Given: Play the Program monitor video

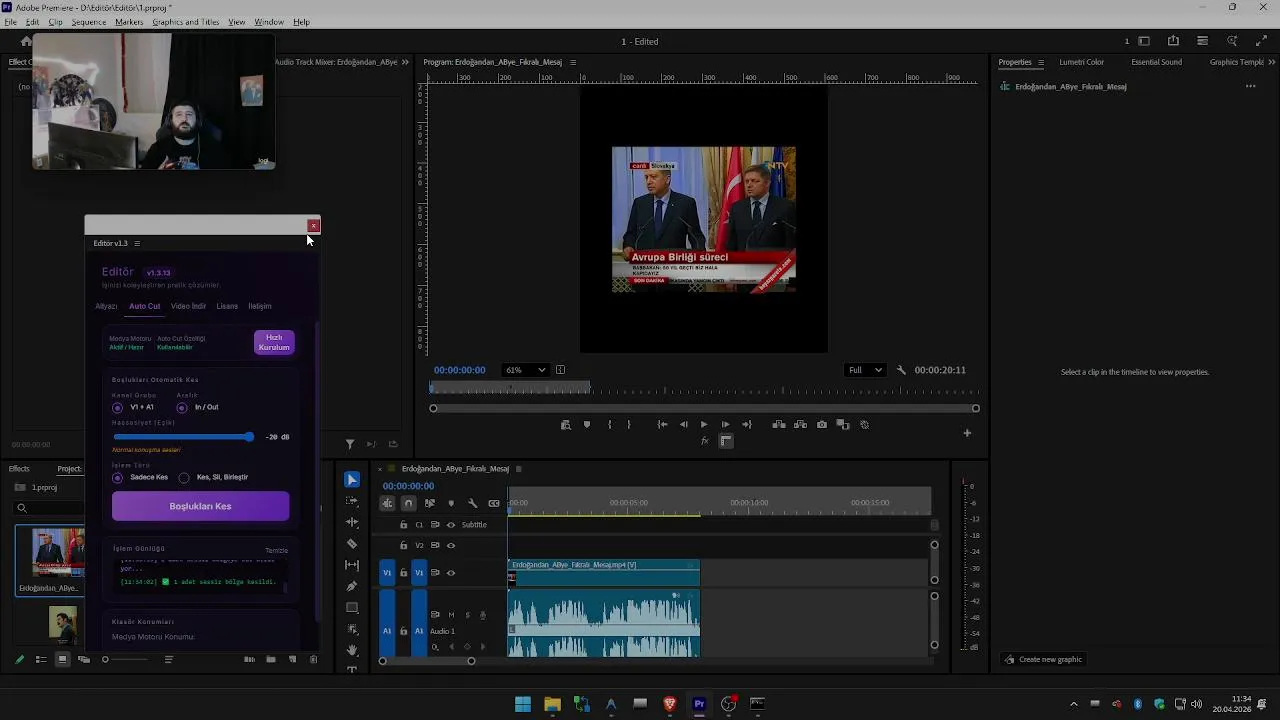Looking at the screenshot, I should [704, 425].
